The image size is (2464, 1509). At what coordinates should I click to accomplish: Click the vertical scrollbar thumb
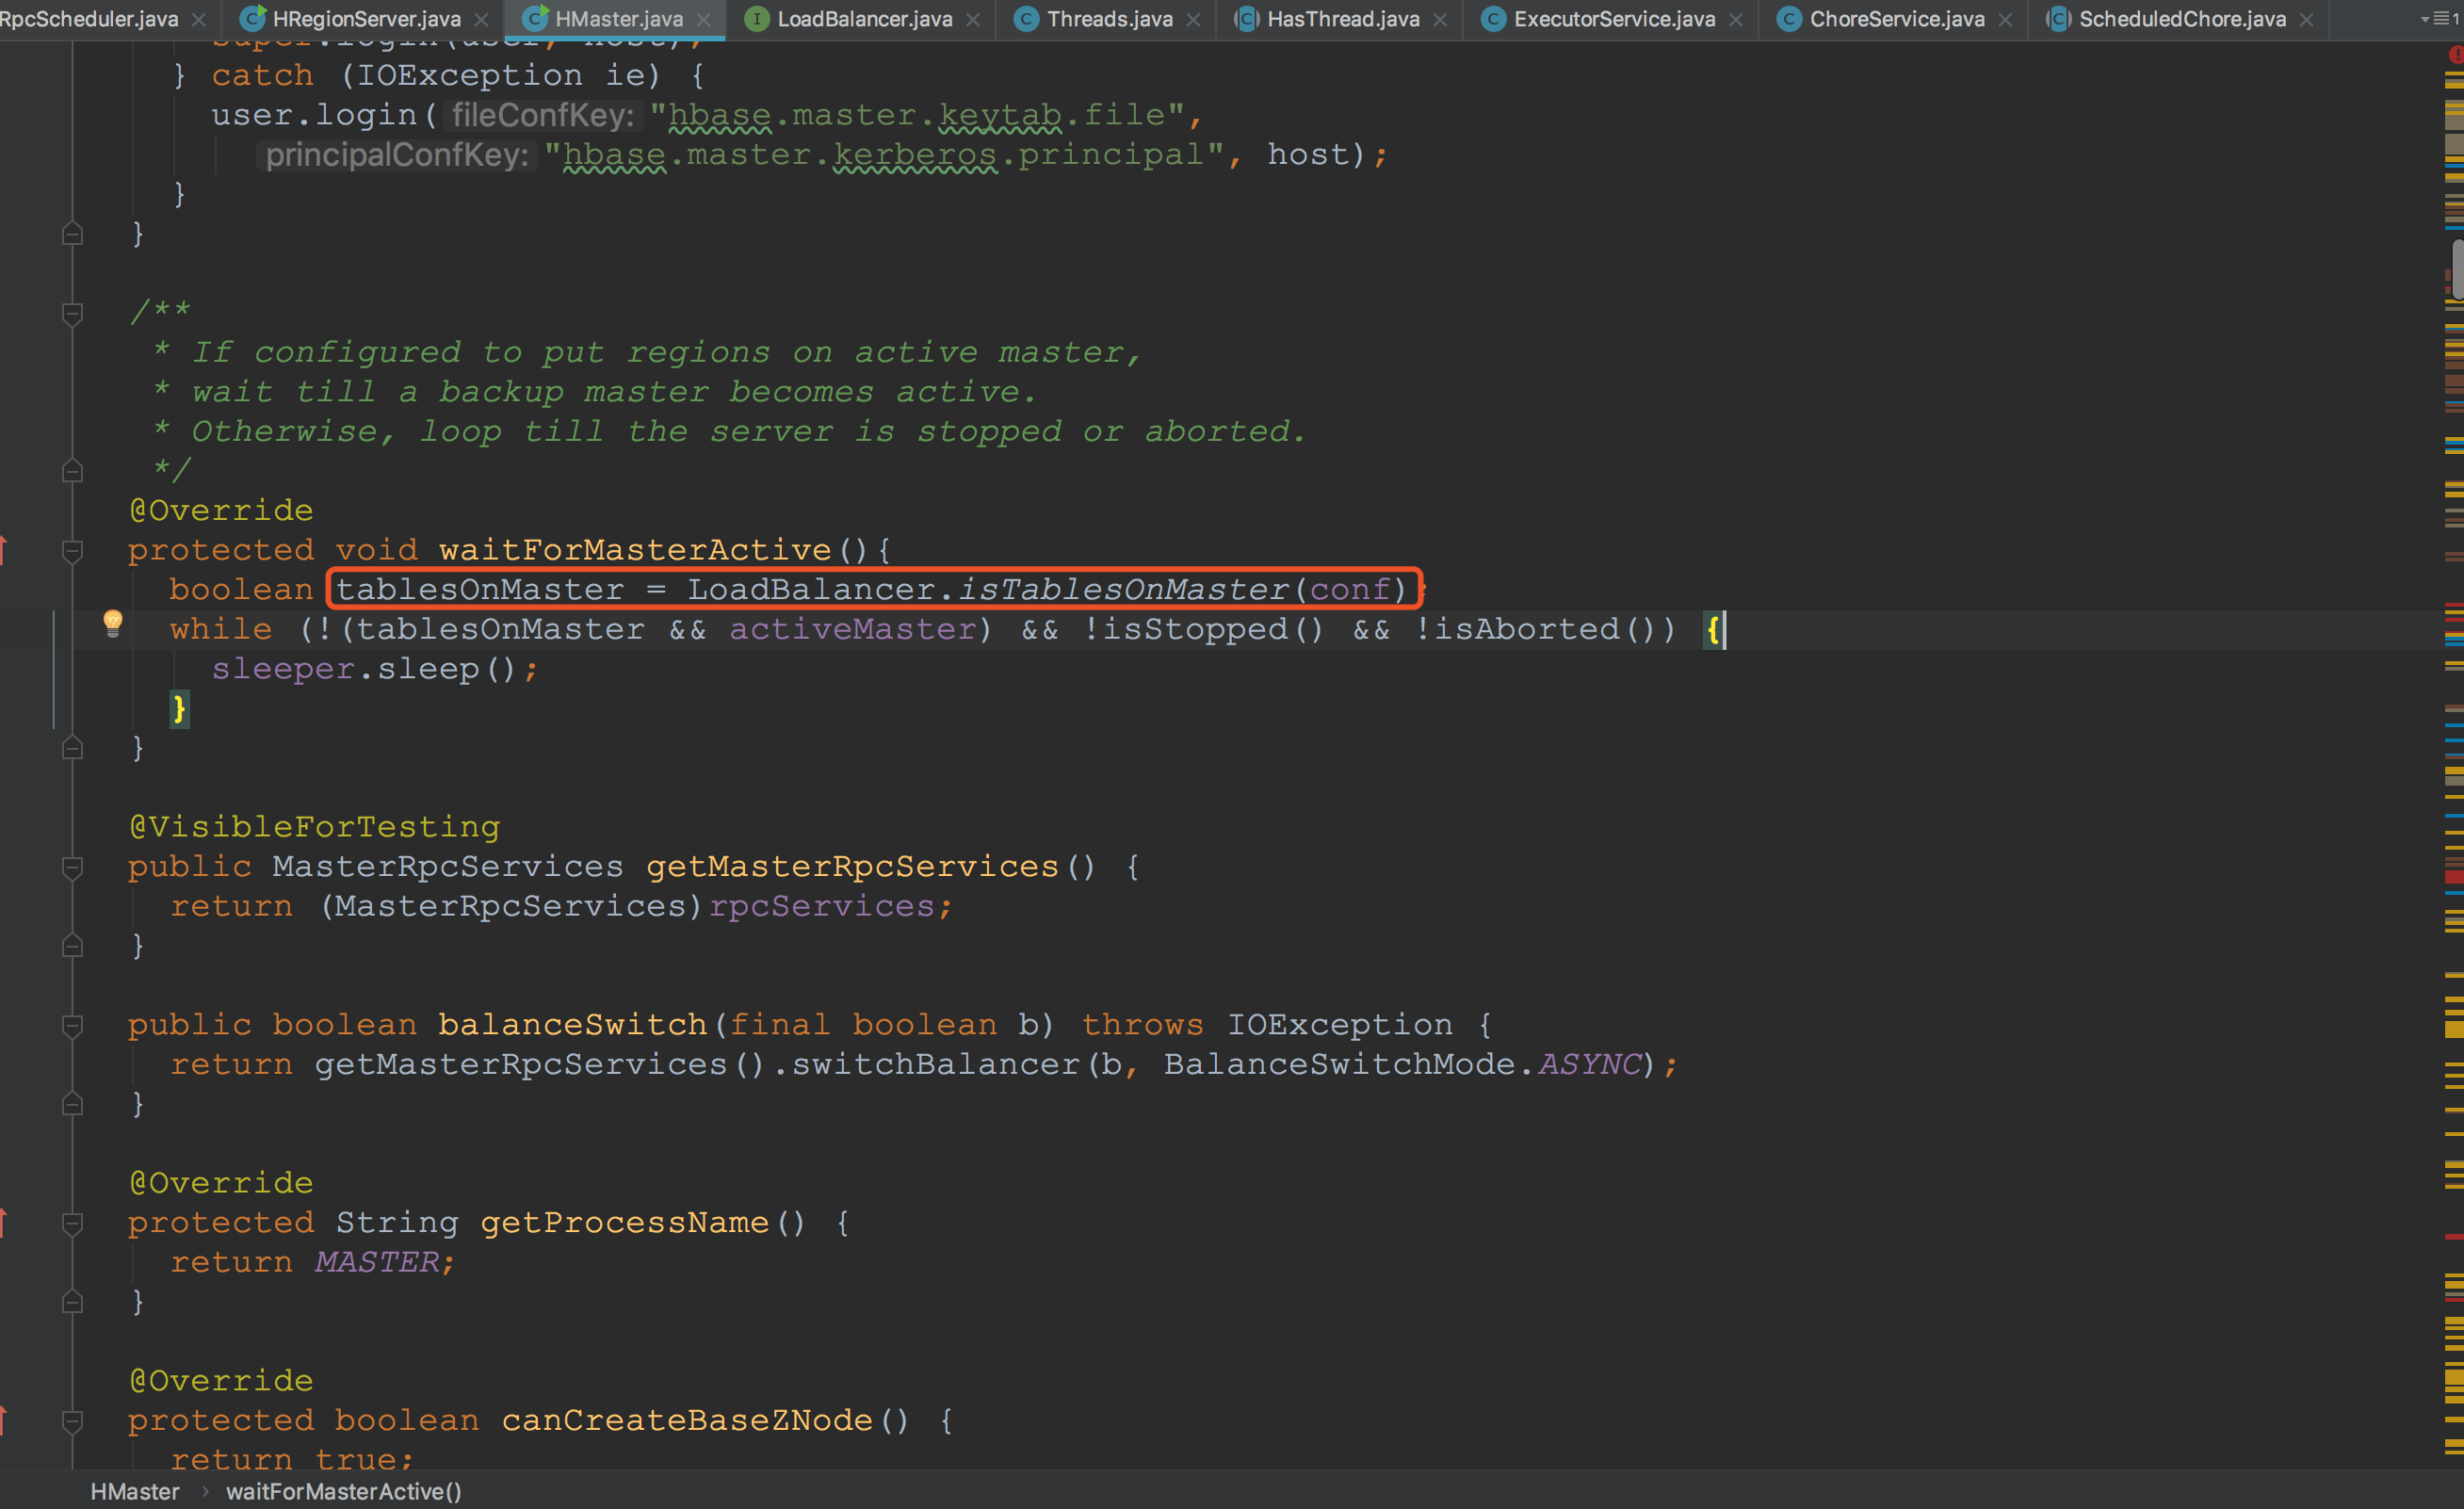tap(2457, 268)
